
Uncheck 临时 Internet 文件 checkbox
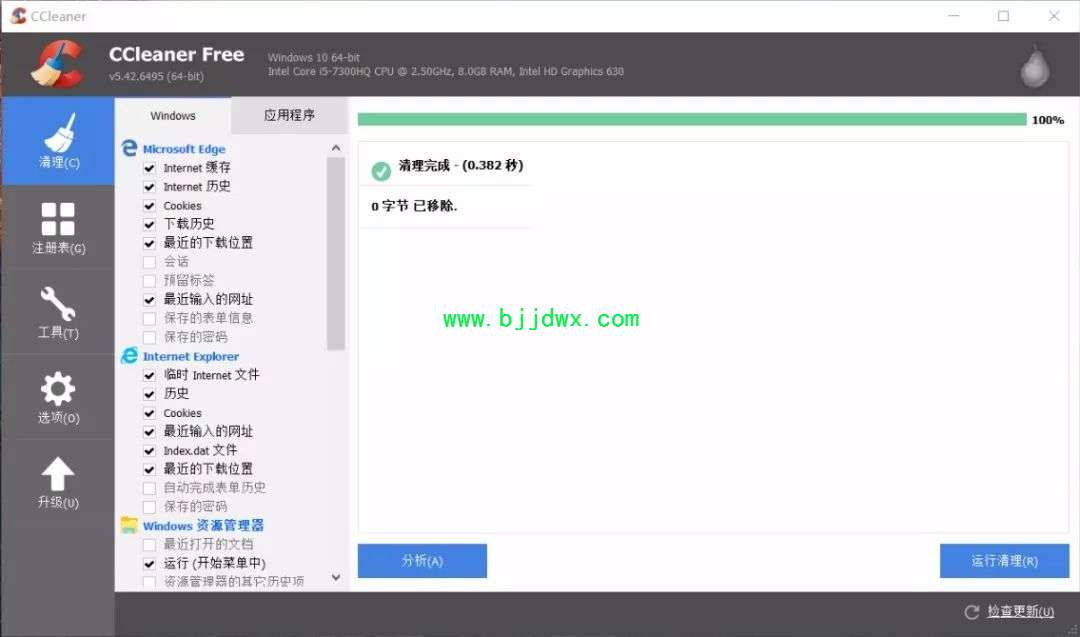(149, 375)
